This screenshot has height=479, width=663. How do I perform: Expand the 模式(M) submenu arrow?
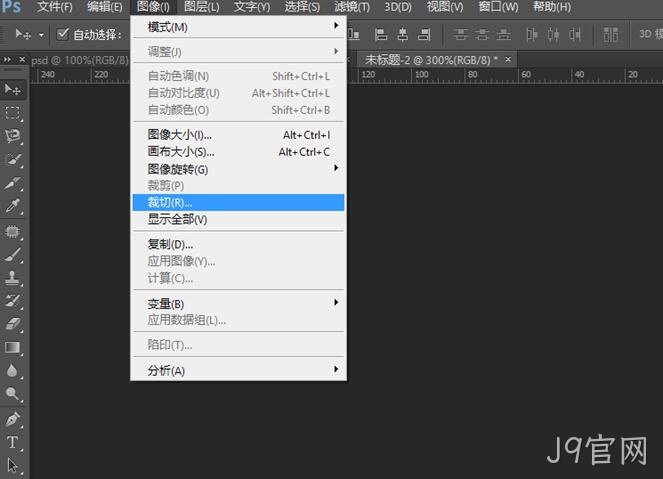tap(336, 25)
